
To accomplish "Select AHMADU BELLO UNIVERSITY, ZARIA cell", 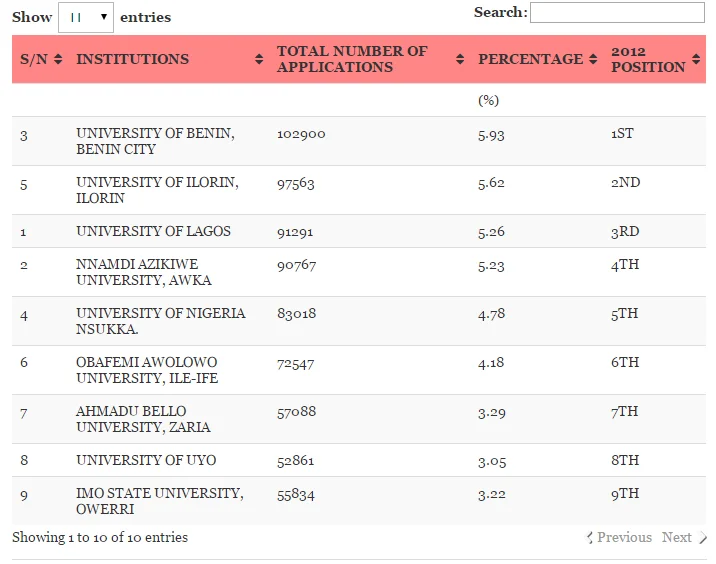I will coord(143,419).
